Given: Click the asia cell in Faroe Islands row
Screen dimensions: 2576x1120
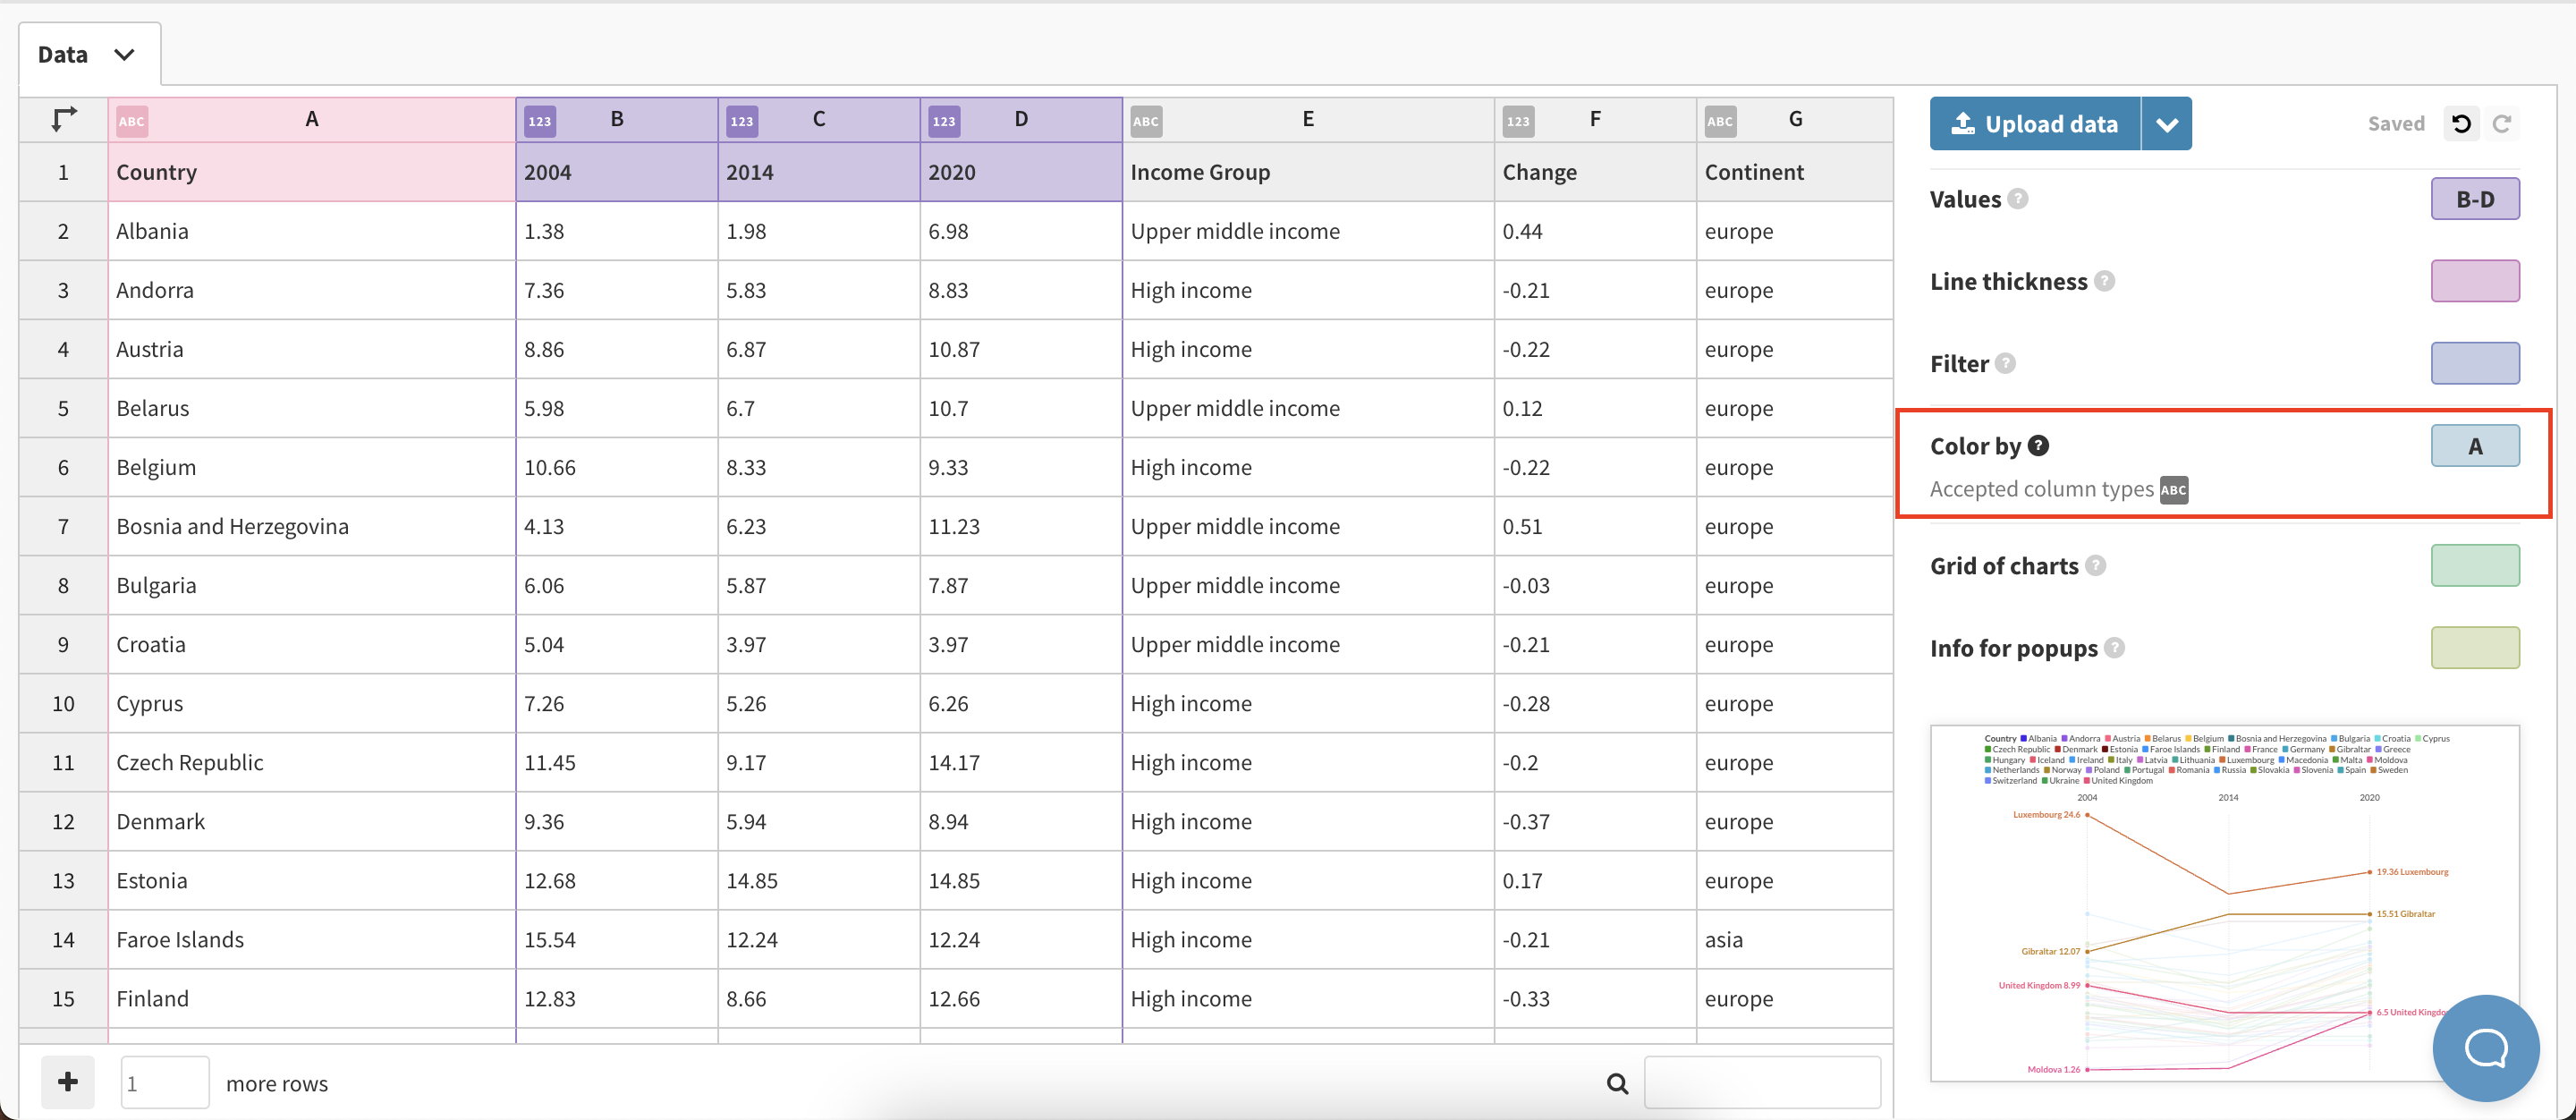Looking at the screenshot, I should (x=1795, y=939).
